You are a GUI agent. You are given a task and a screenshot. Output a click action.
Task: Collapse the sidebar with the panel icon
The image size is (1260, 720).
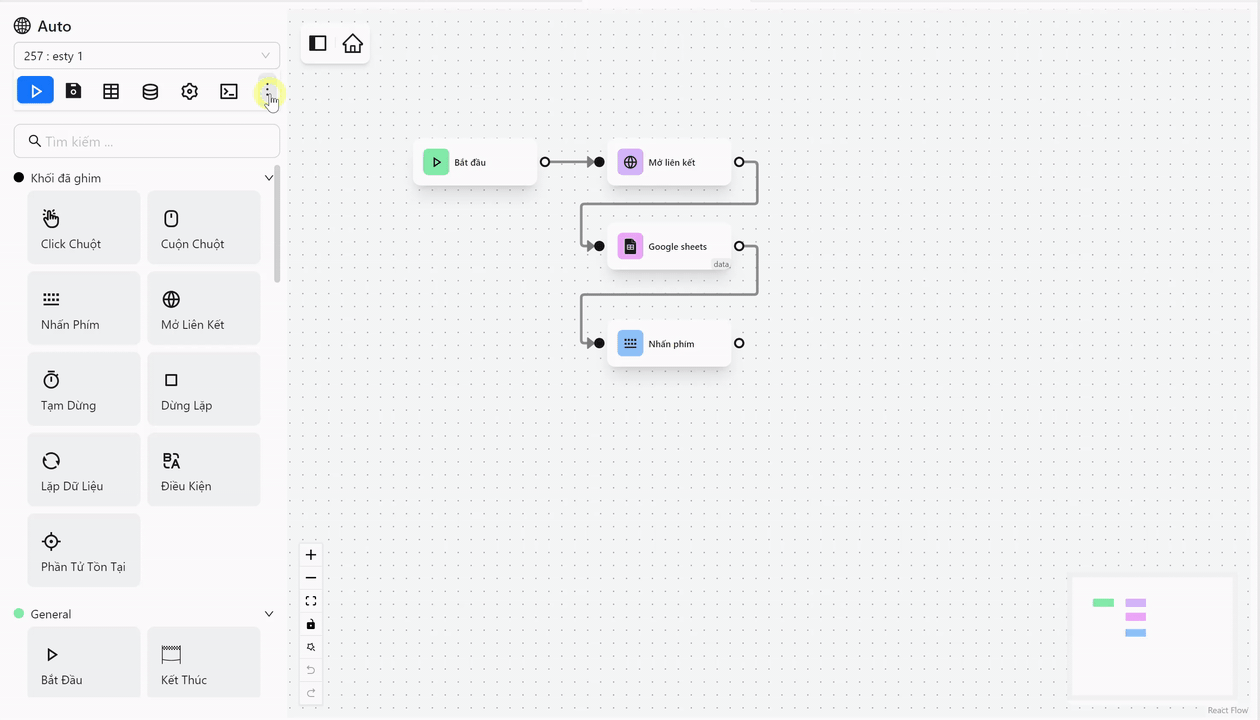317,43
